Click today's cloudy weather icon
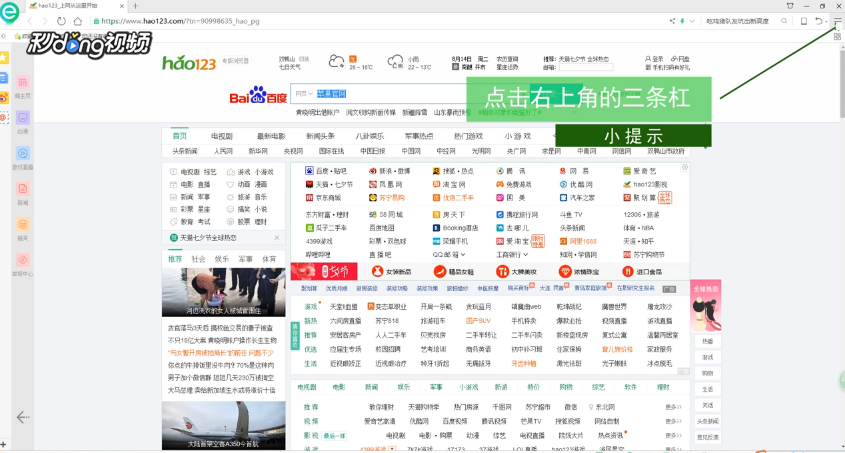The height and width of the screenshot is (453, 845). click(x=337, y=61)
